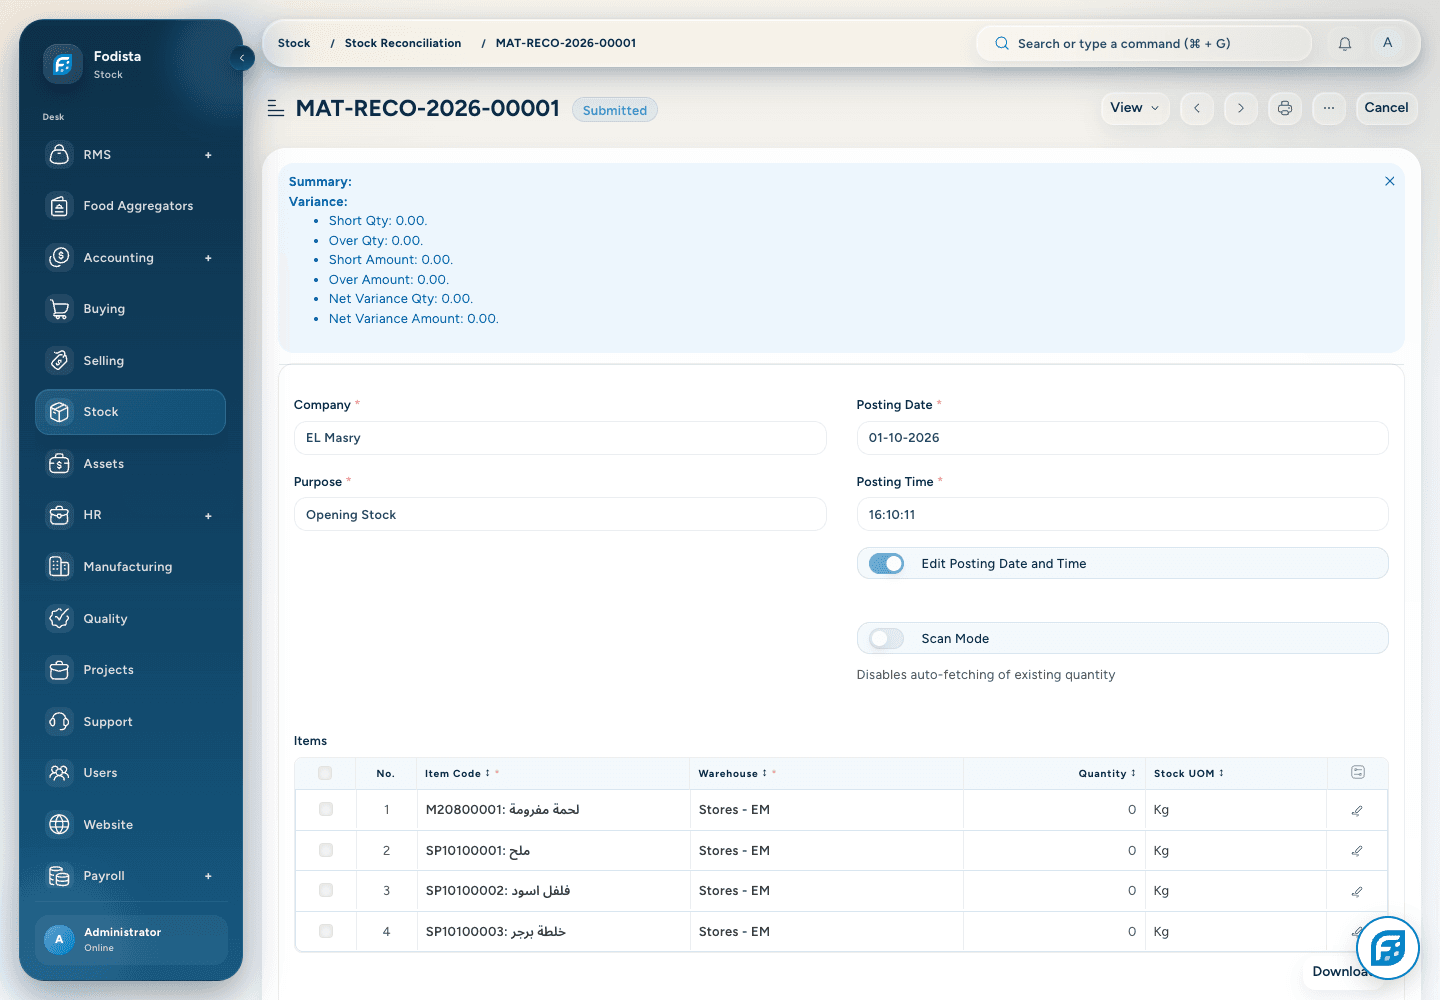Go to the Stock breadcrumb link

tap(294, 43)
